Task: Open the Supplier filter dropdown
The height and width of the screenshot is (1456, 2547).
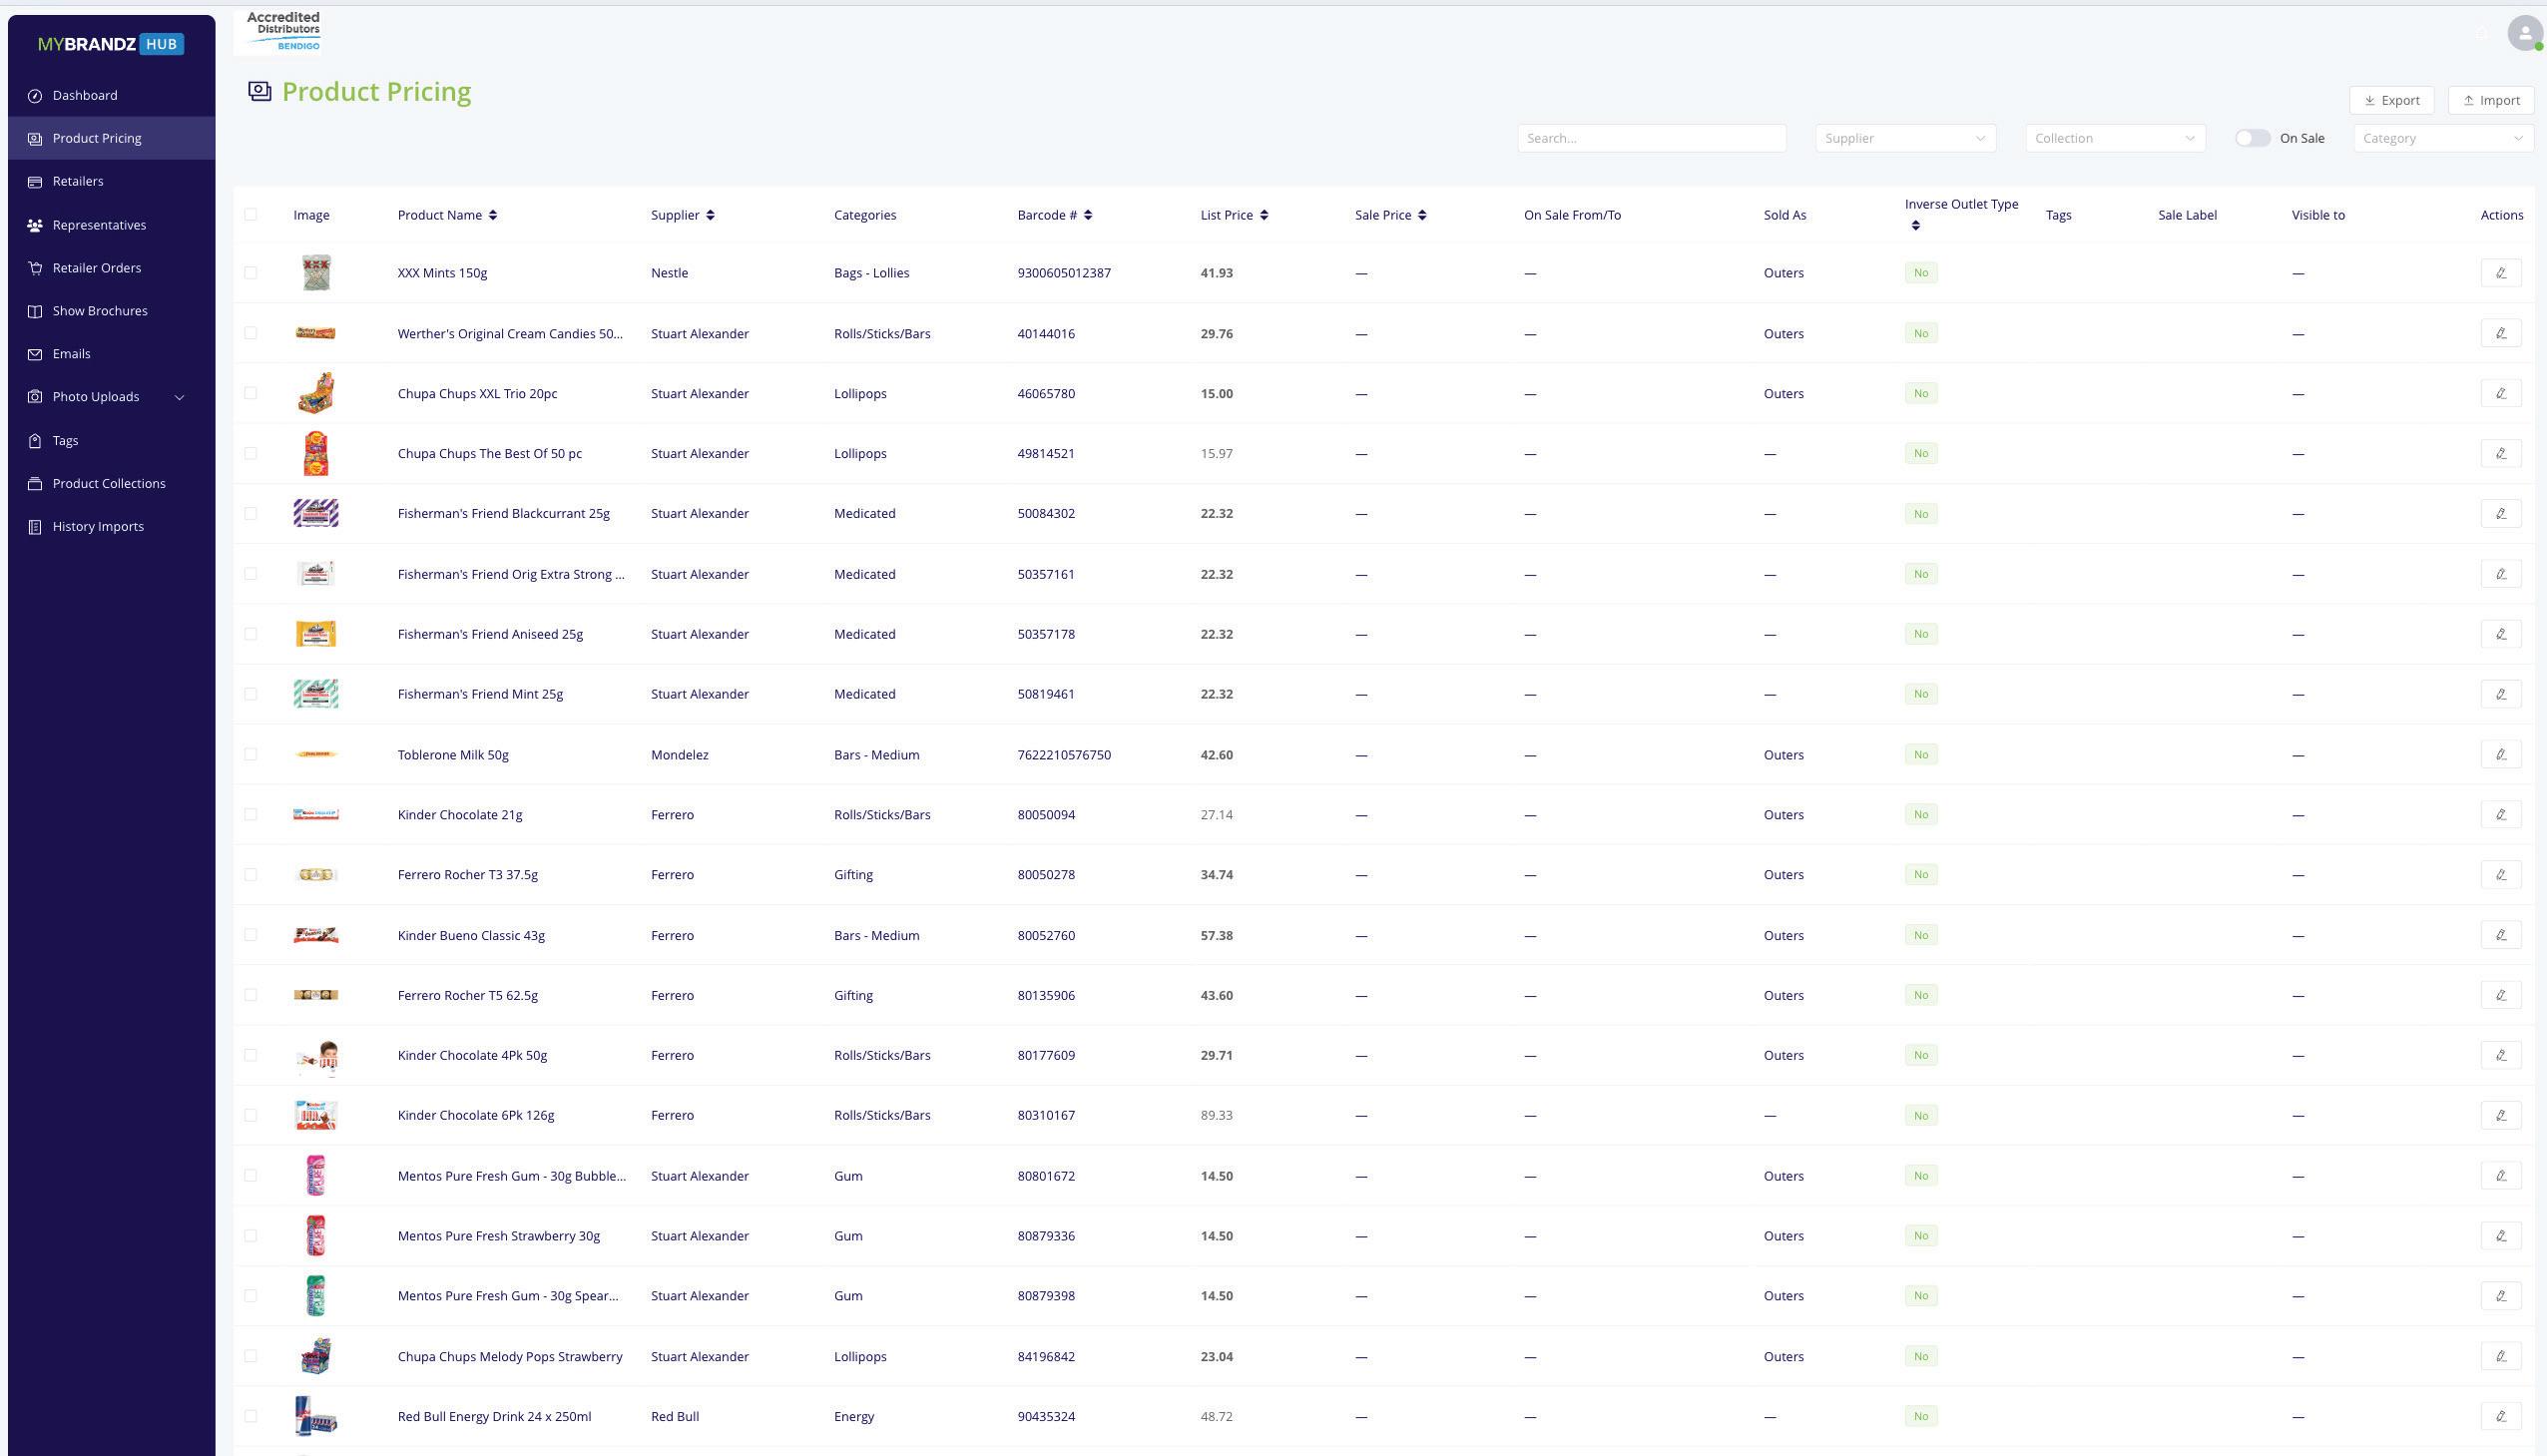Action: coord(1904,138)
